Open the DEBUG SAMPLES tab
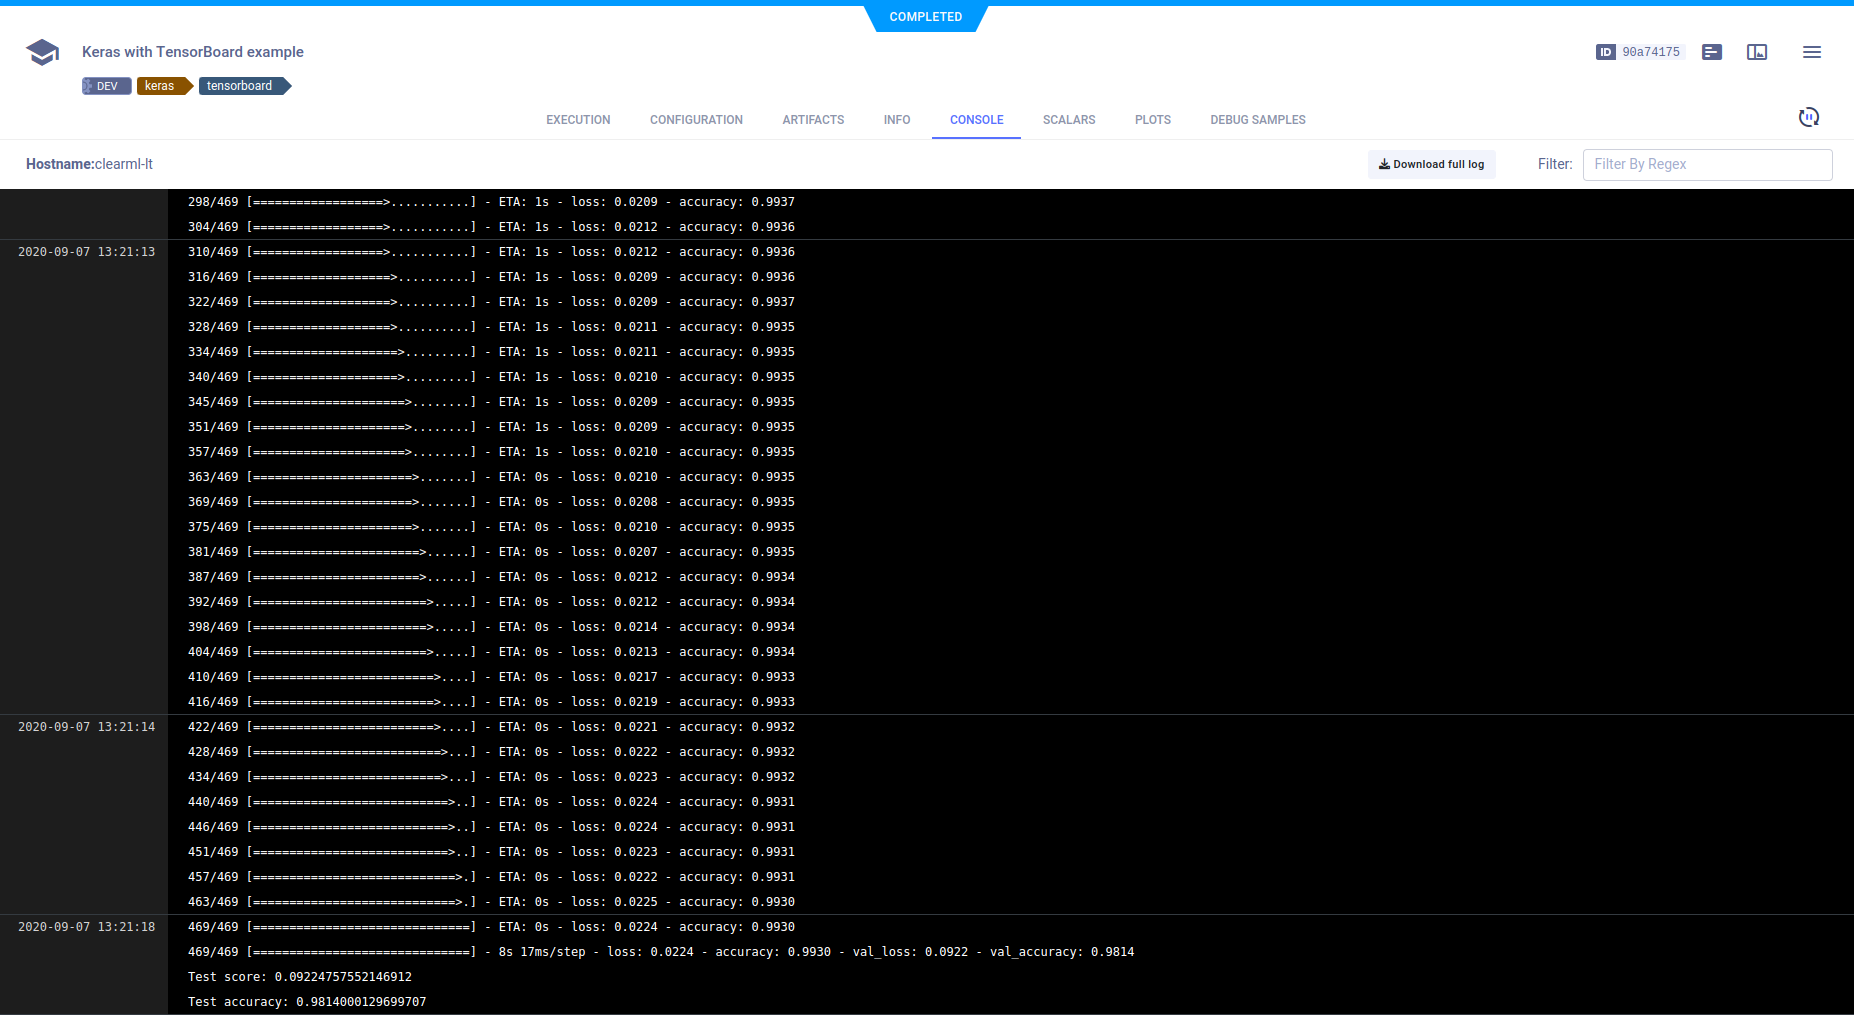1854x1016 pixels. click(x=1257, y=120)
